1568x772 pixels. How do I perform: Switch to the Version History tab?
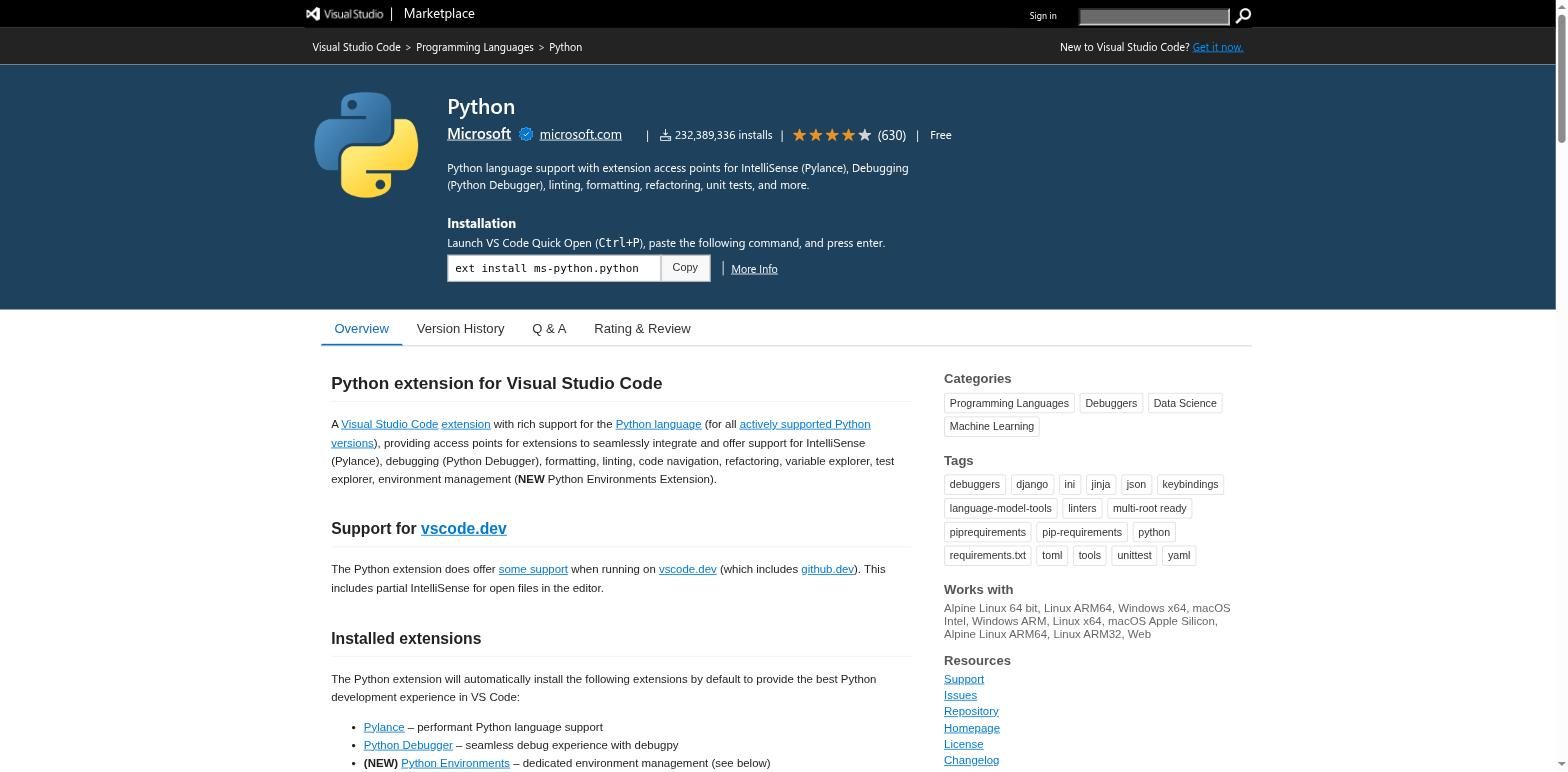point(460,329)
